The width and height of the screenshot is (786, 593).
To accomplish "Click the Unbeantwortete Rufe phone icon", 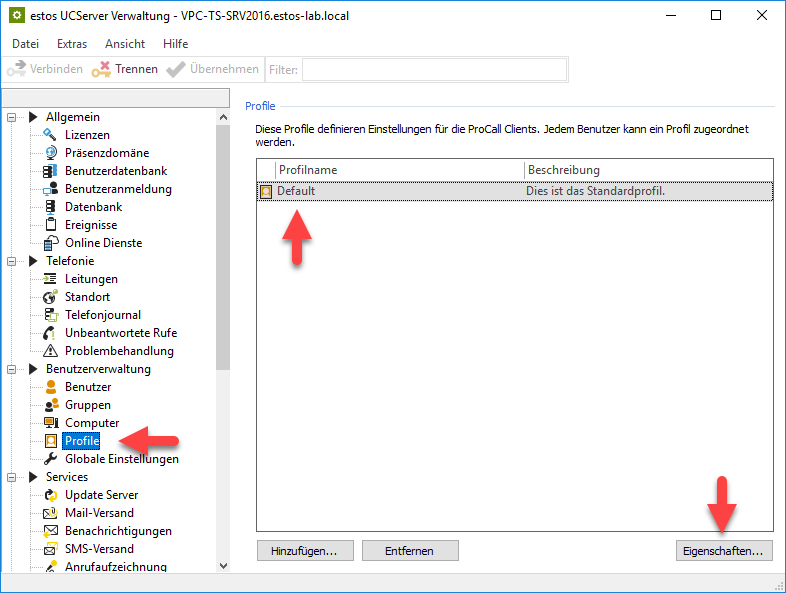I will pyautogui.click(x=51, y=333).
